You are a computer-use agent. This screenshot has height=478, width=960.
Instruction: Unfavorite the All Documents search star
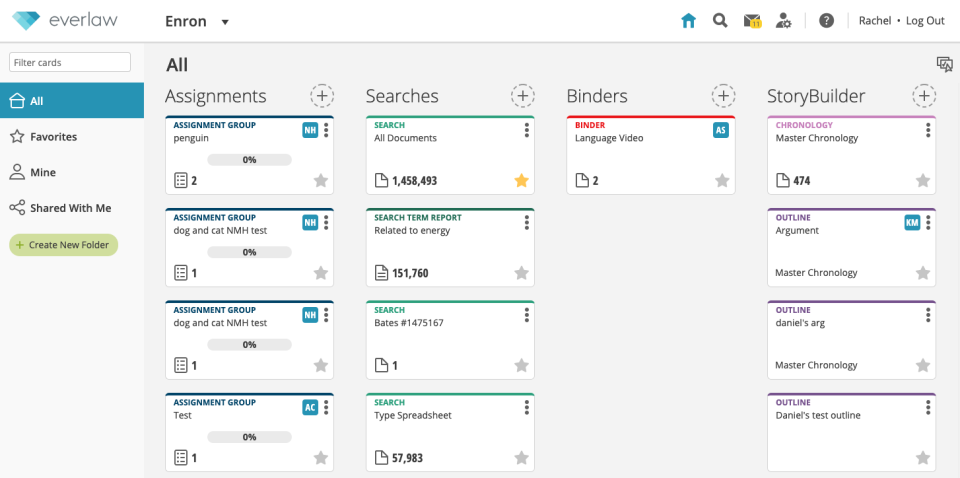pos(521,181)
